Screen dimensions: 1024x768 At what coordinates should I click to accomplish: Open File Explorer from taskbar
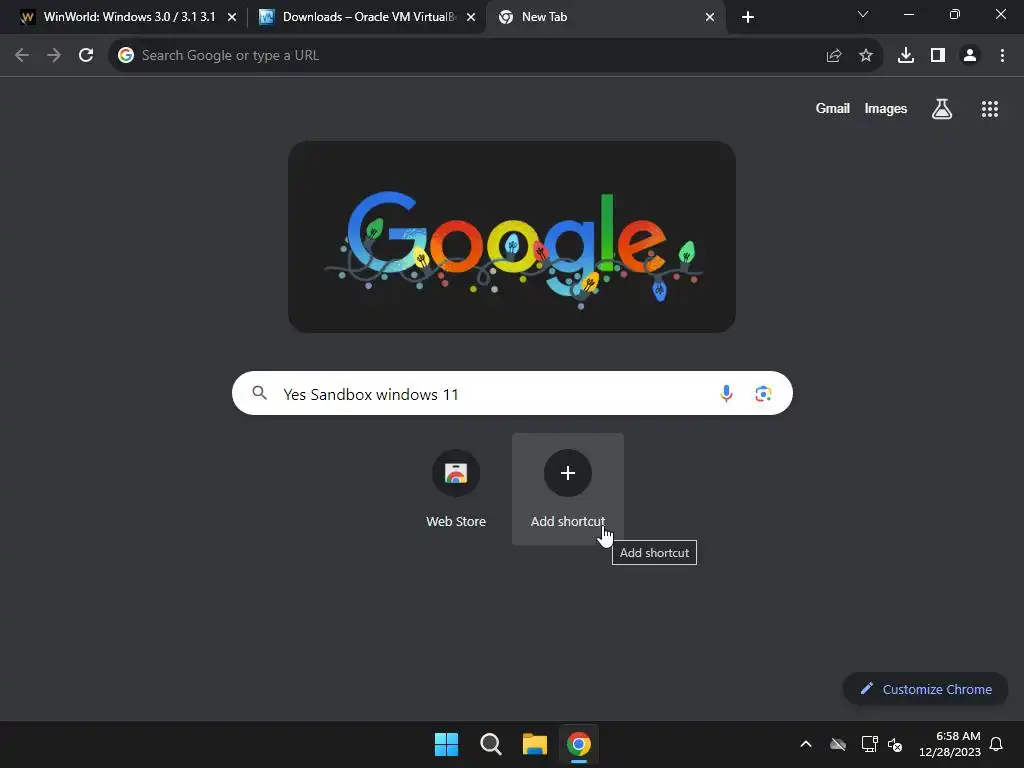(x=534, y=744)
